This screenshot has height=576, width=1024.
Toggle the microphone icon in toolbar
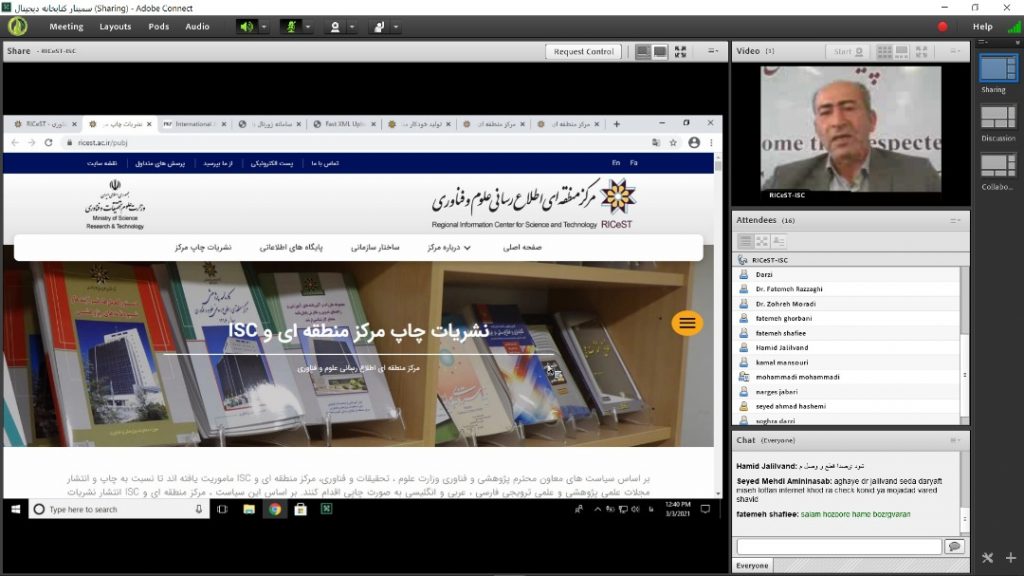[291, 27]
